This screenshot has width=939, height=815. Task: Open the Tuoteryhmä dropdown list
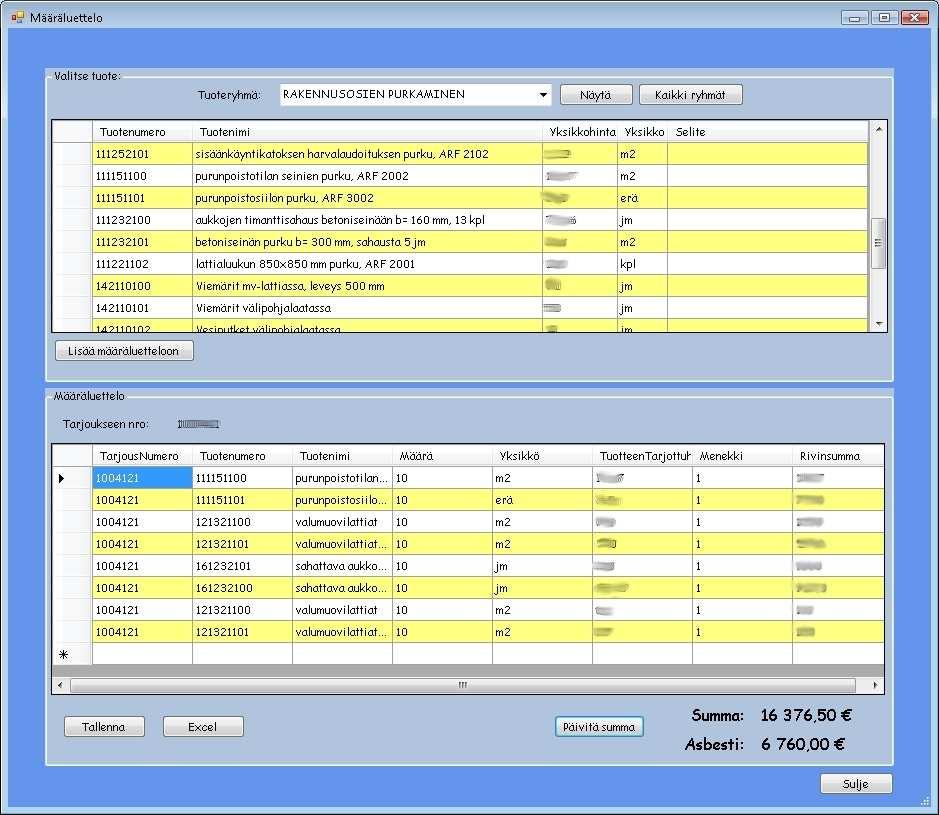click(x=543, y=95)
